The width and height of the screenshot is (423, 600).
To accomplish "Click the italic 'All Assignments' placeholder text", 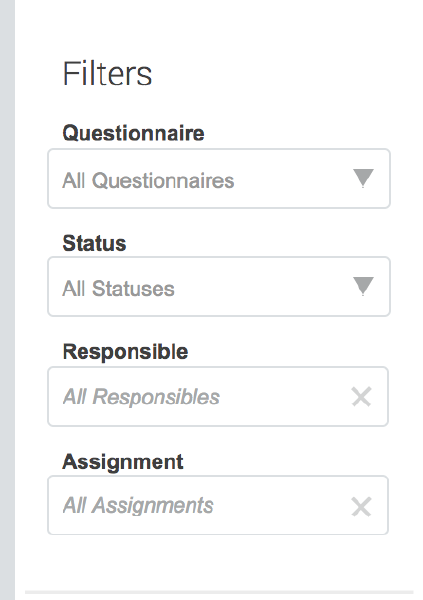I will pyautogui.click(x=138, y=505).
